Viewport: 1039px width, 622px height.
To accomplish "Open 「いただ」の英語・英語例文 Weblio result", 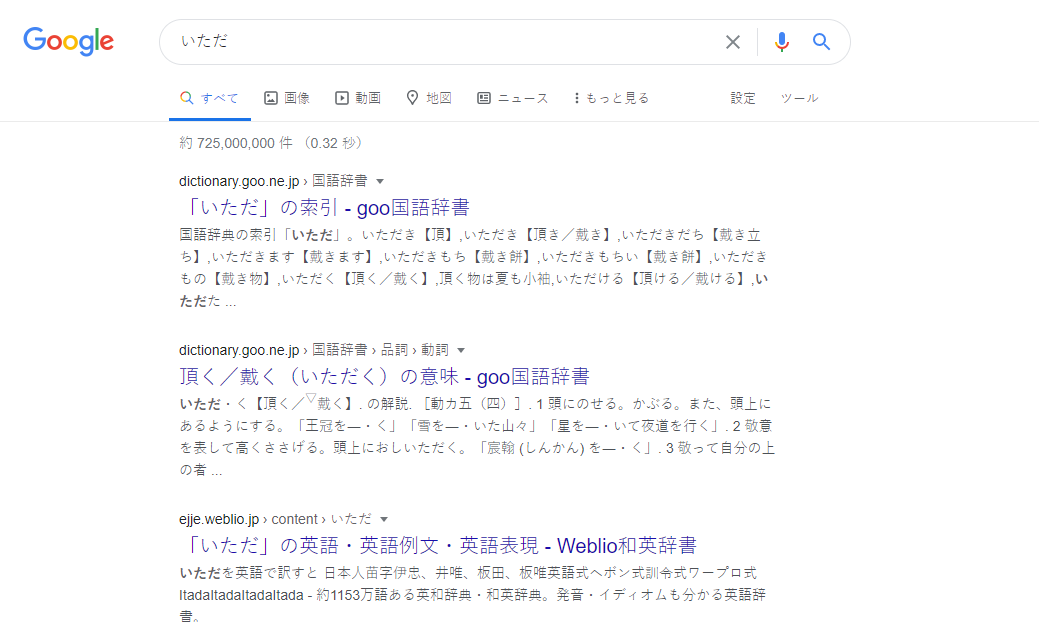I will point(438,545).
